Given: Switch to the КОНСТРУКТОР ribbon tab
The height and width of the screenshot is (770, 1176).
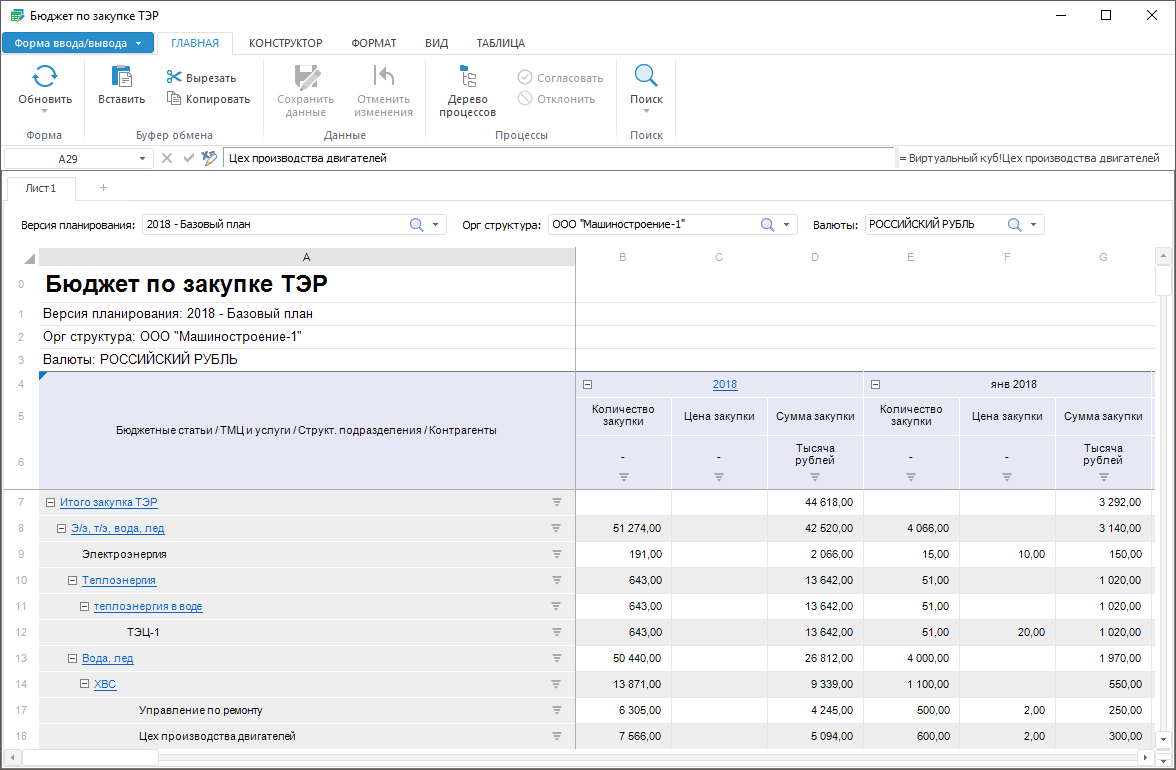Looking at the screenshot, I should click(x=285, y=43).
